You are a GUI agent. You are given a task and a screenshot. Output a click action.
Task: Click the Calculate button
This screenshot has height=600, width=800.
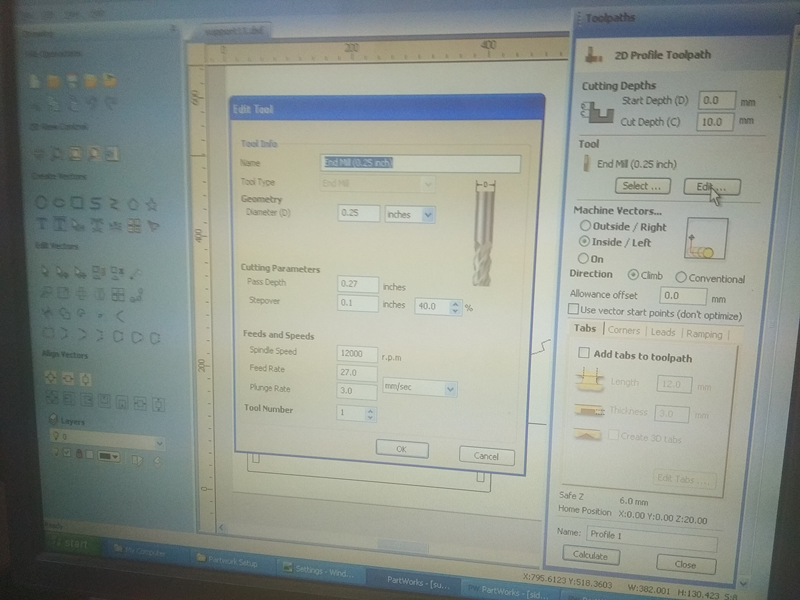click(x=591, y=555)
